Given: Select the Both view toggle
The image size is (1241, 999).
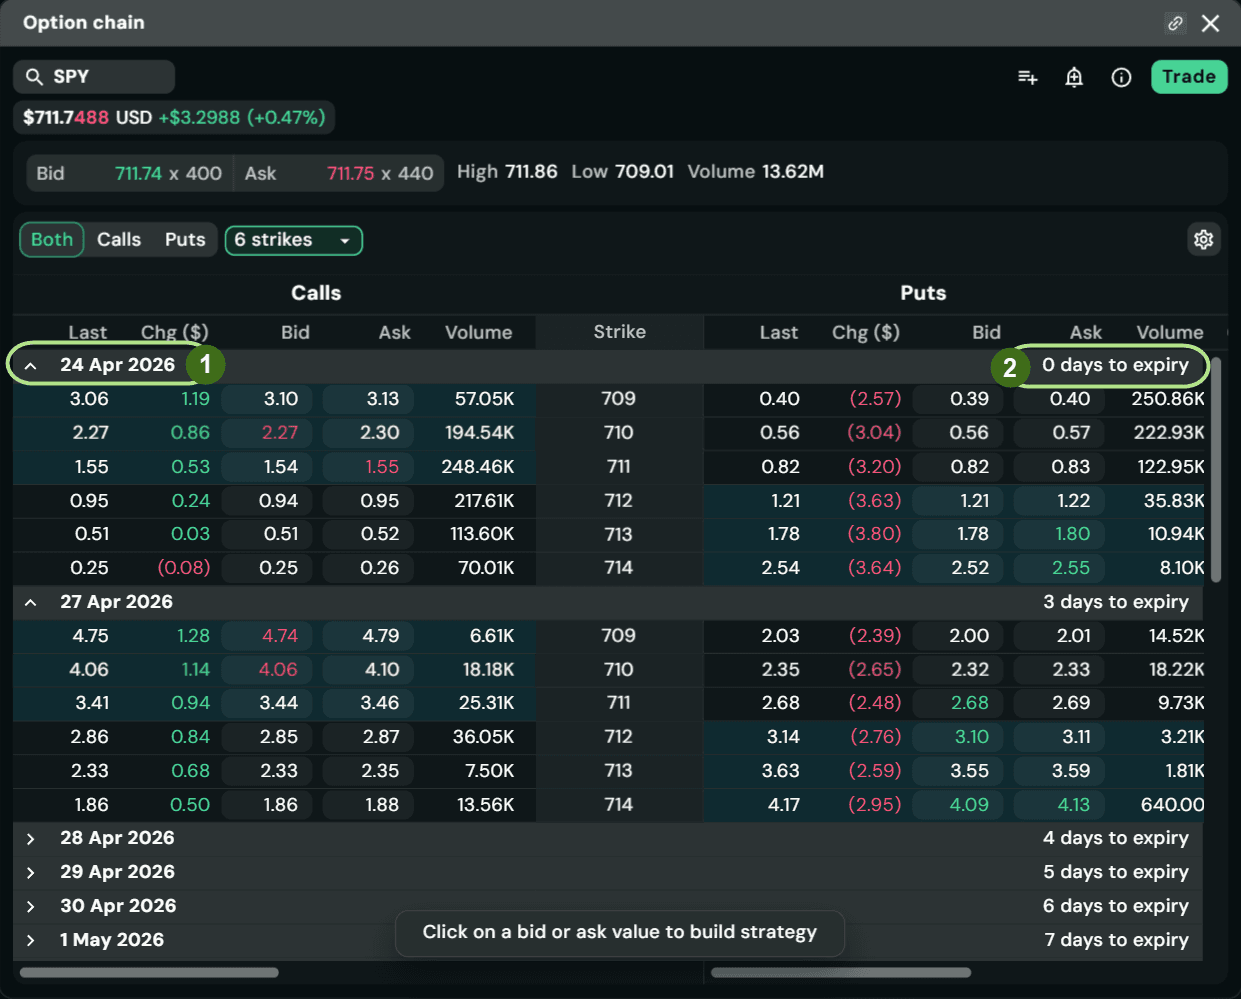Looking at the screenshot, I should (x=52, y=240).
